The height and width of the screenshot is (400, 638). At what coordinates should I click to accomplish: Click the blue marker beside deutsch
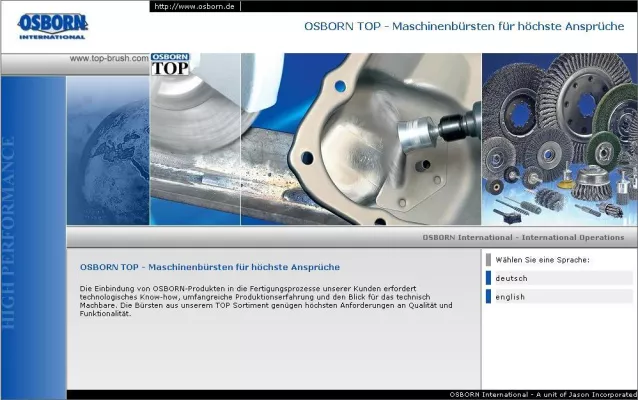[x=488, y=278]
